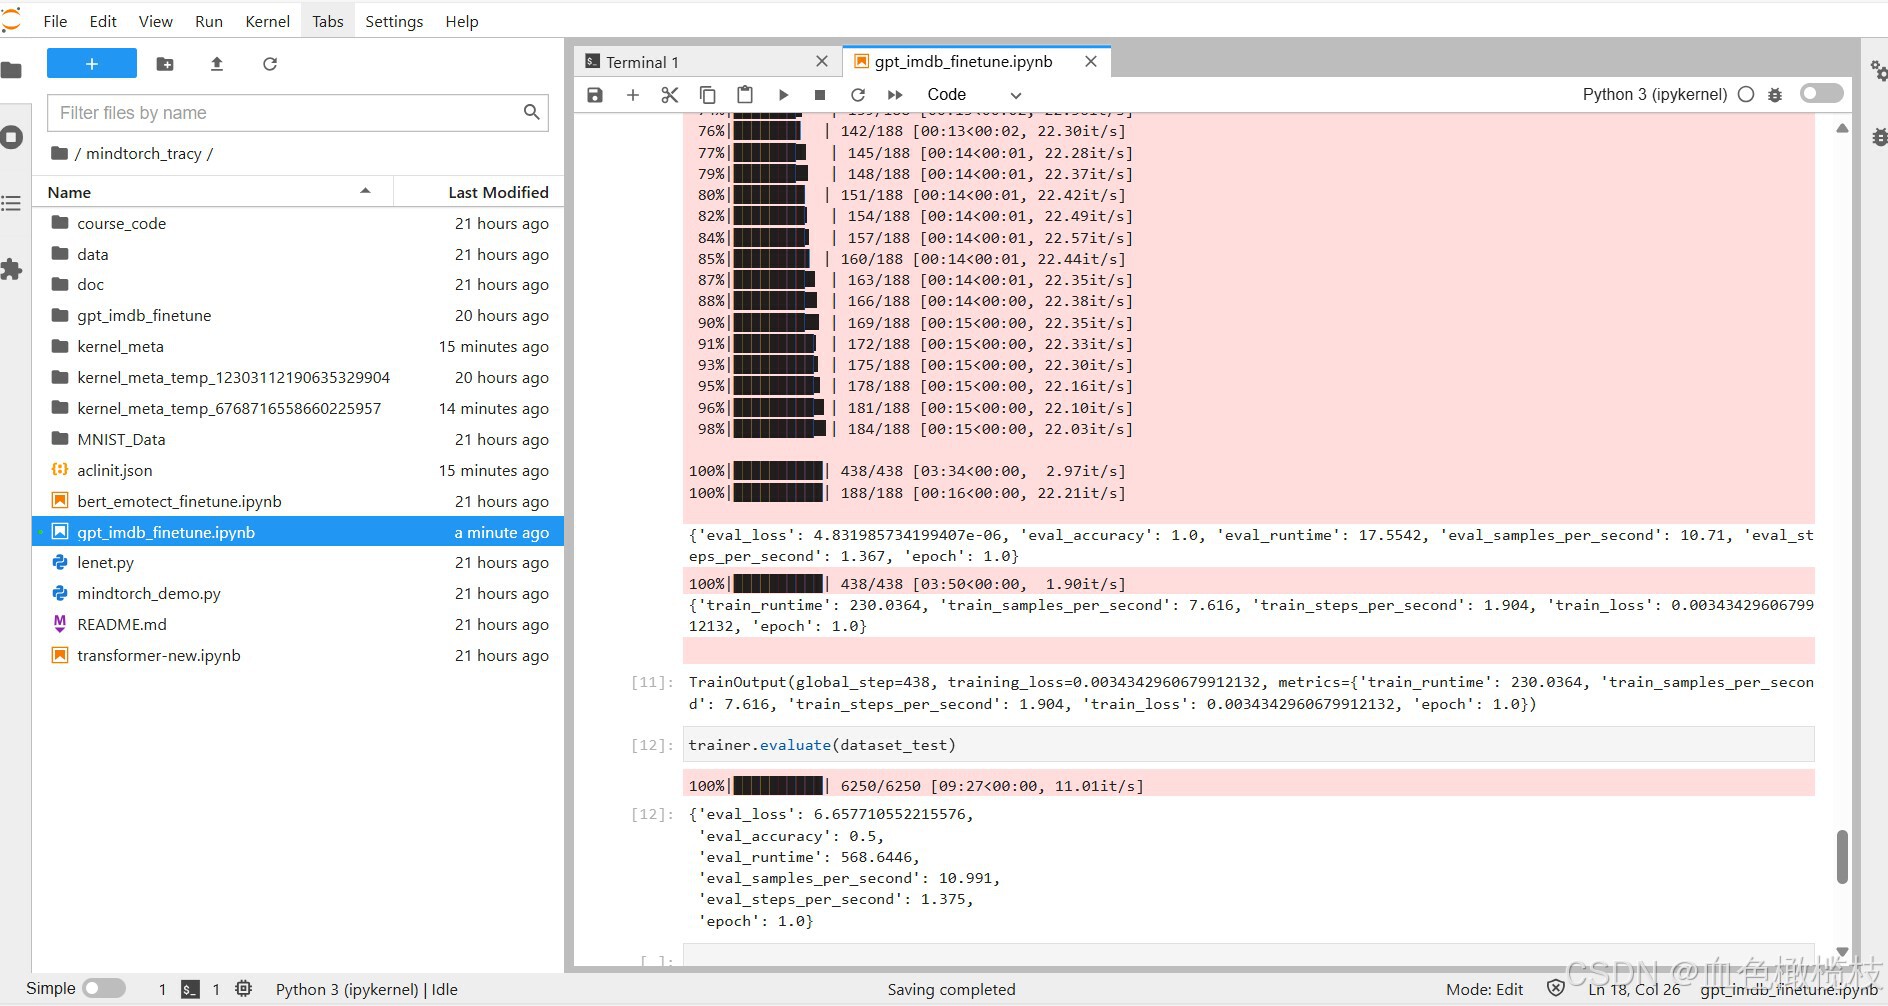The width and height of the screenshot is (1888, 1006).
Task: Click the terminal icon in the status bar
Action: pos(190,989)
